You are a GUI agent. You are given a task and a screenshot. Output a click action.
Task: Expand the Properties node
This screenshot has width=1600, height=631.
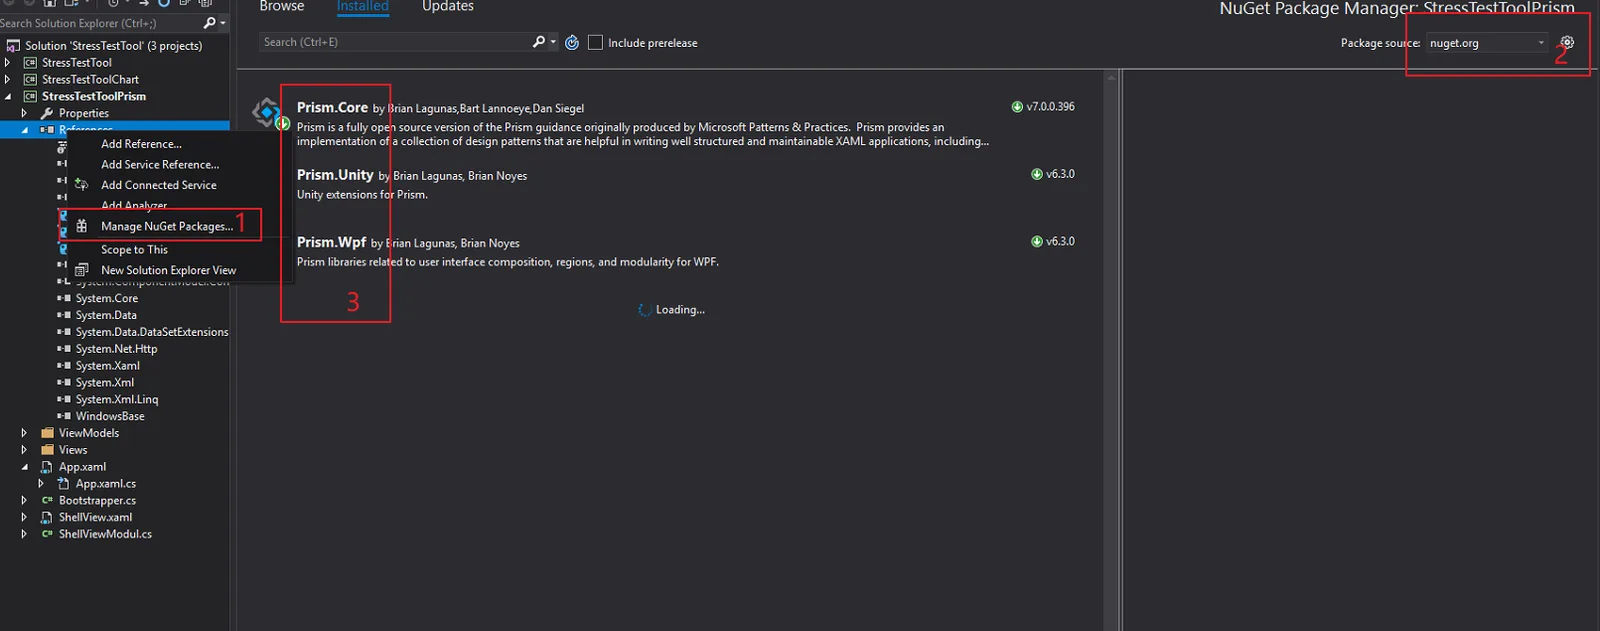24,113
